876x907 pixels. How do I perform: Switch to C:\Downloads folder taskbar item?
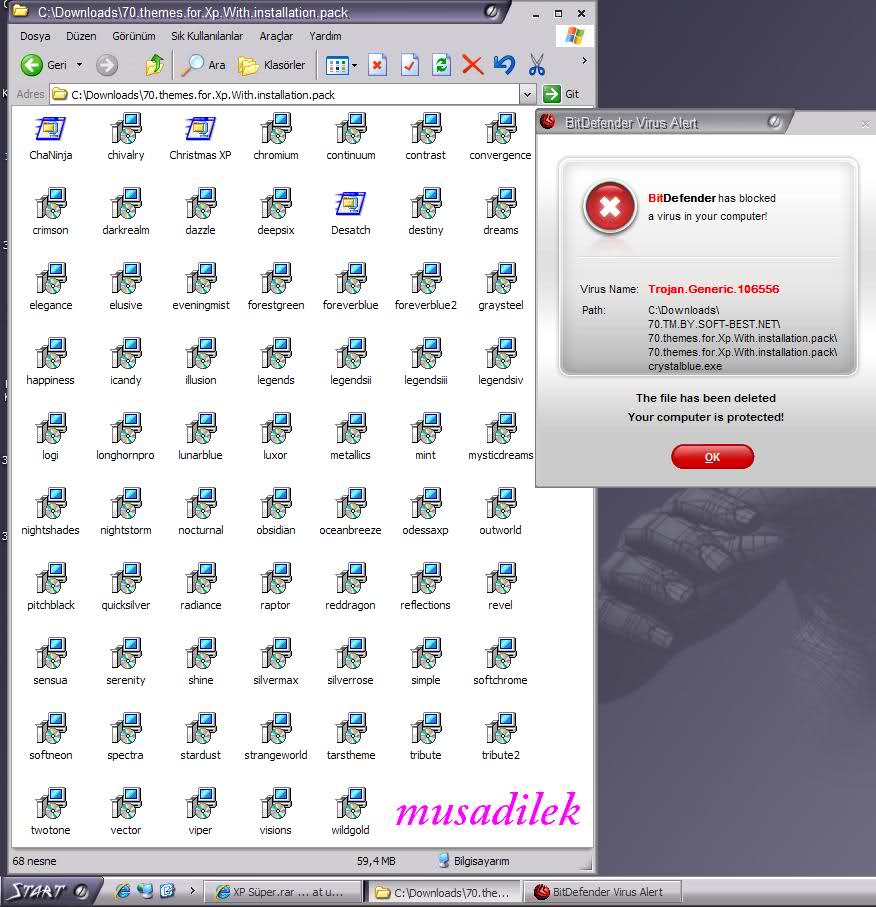pos(443,892)
